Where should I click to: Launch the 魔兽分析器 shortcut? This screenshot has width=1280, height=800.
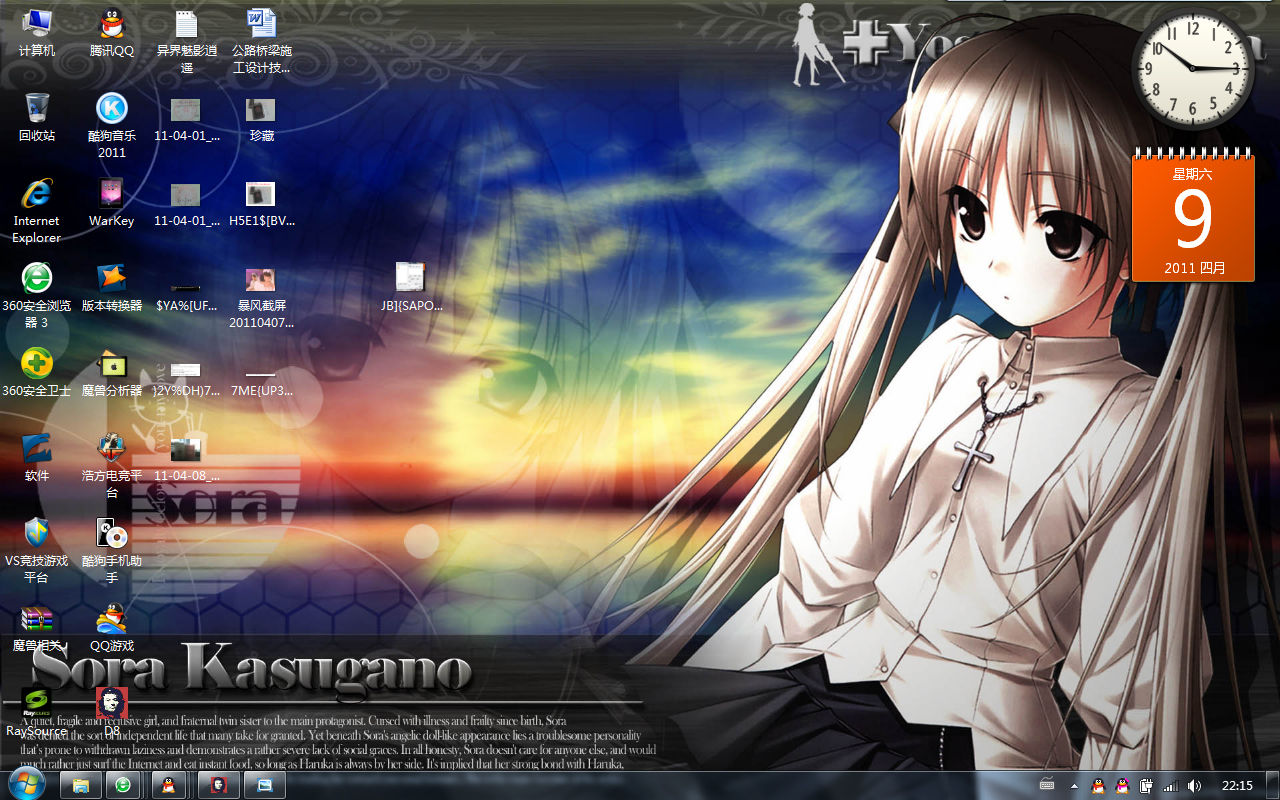[x=112, y=373]
